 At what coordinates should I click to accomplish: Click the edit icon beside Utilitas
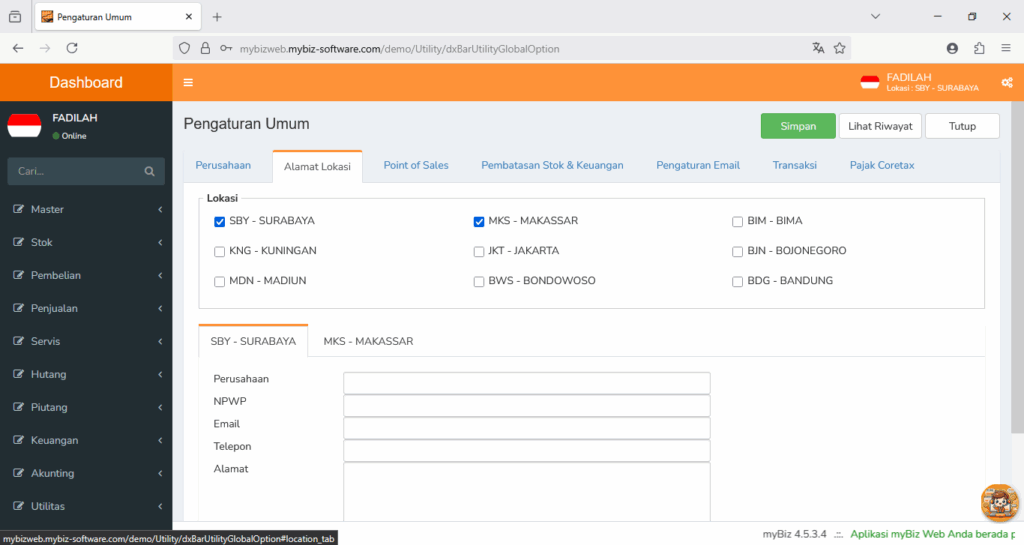tap(18, 506)
